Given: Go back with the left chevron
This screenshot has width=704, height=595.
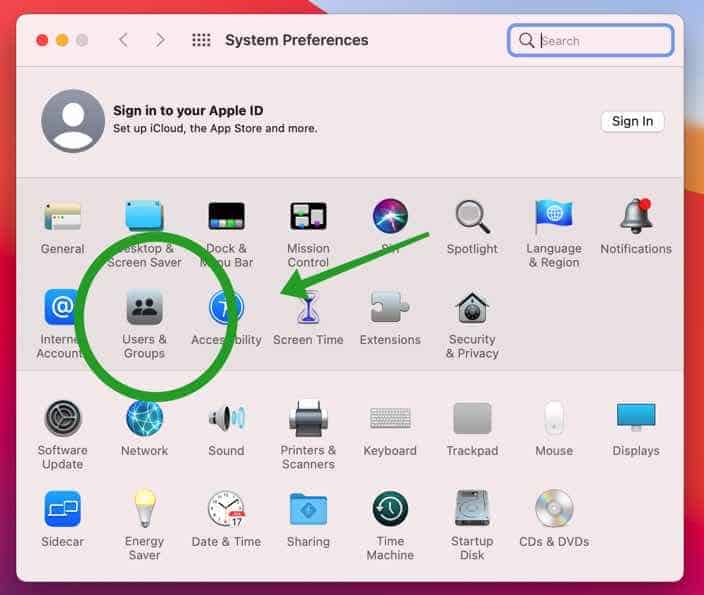Looking at the screenshot, I should [123, 40].
